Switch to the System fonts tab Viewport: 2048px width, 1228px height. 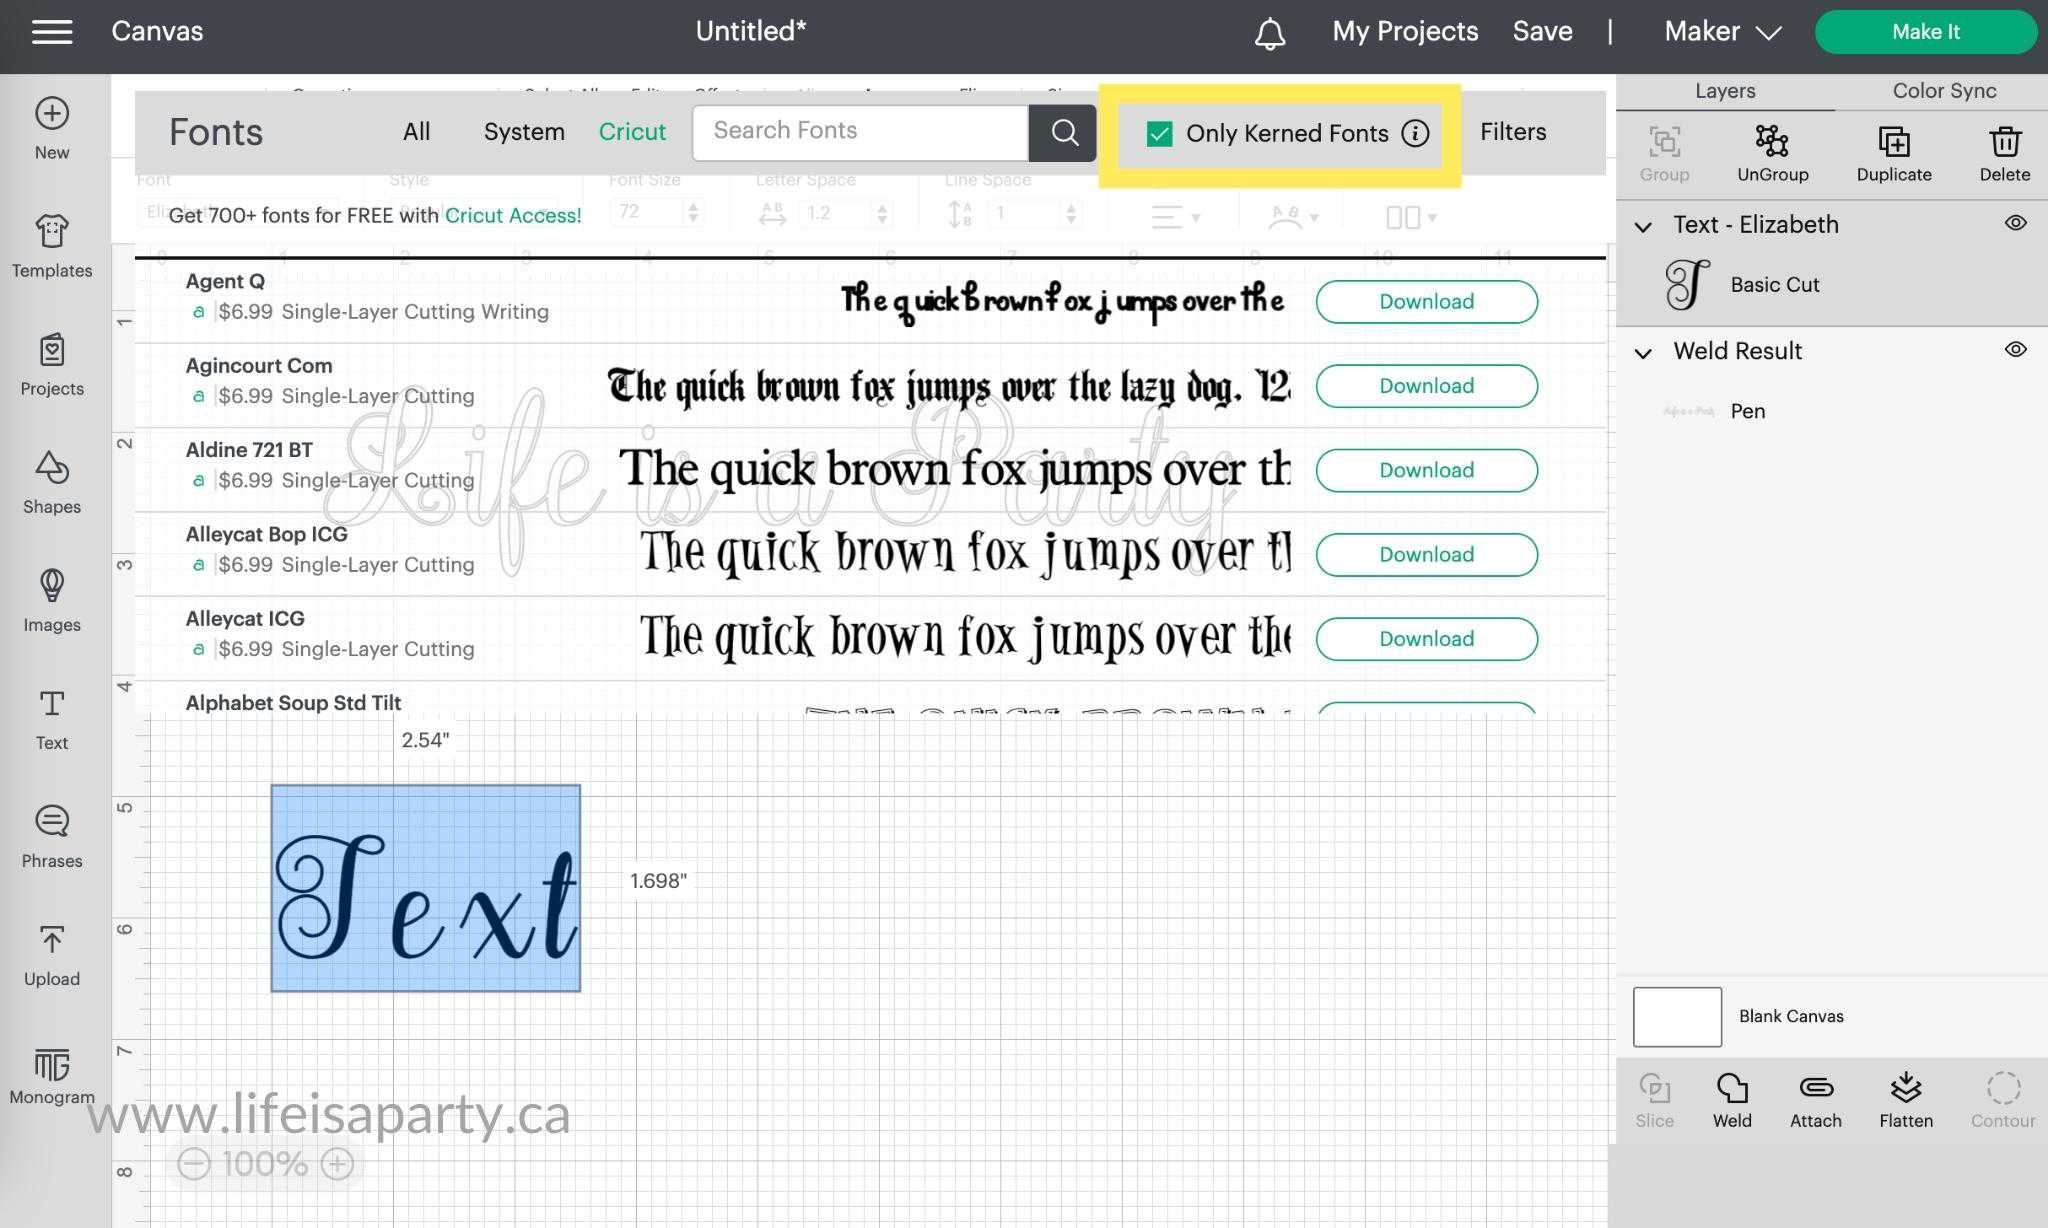pos(523,132)
